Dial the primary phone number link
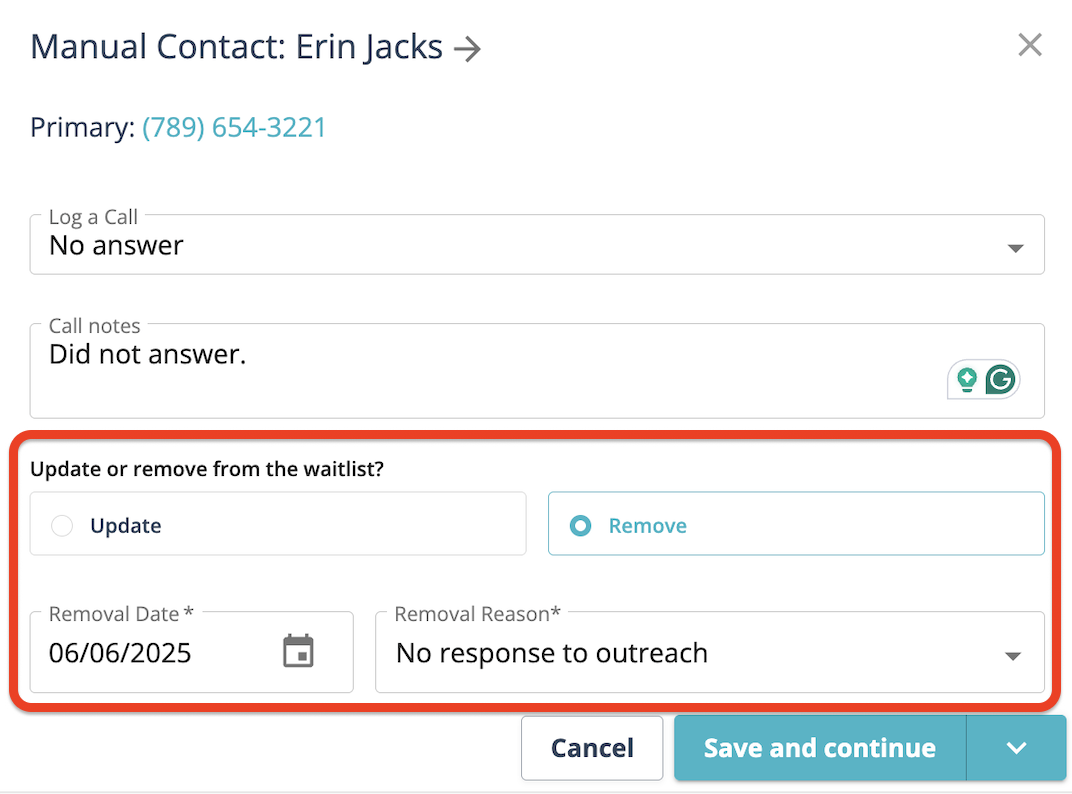Viewport: 1072px width, 794px height. [234, 128]
